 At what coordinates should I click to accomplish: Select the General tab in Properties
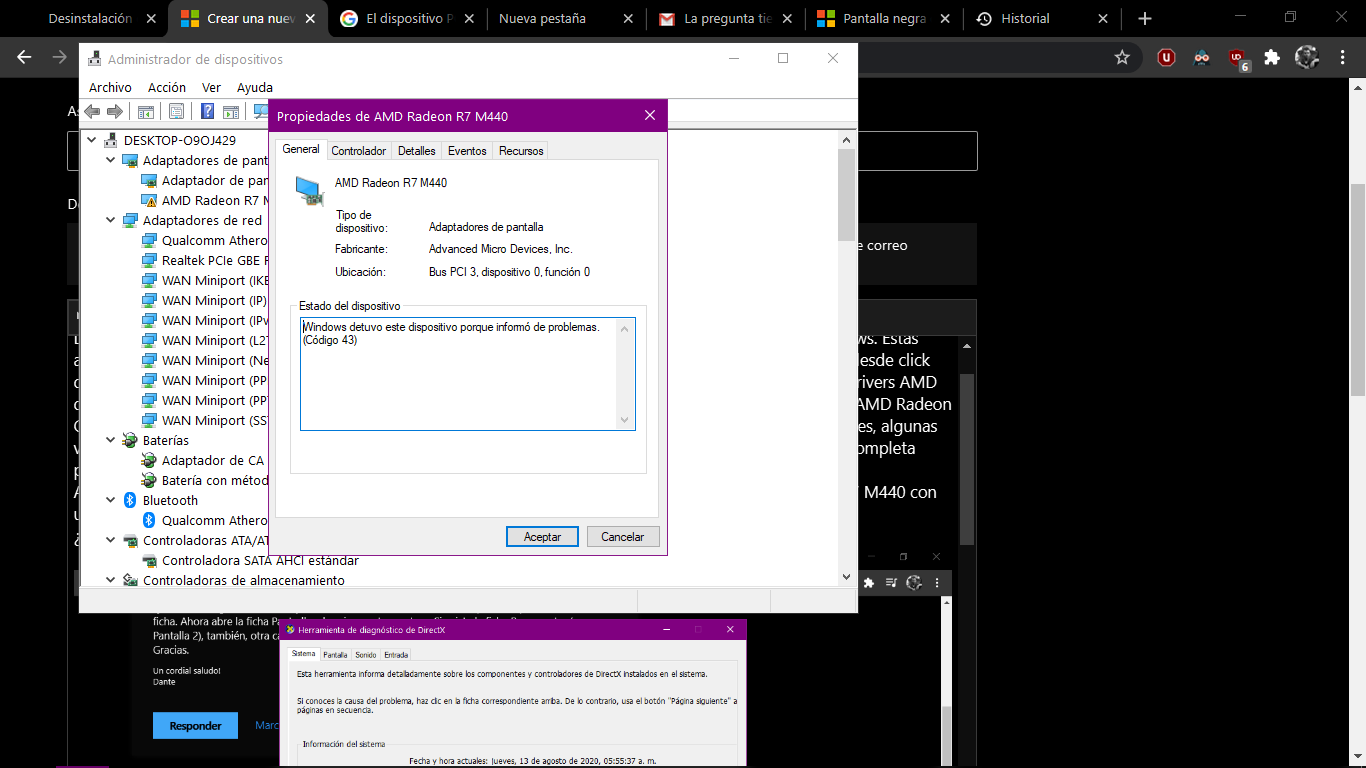(301, 149)
